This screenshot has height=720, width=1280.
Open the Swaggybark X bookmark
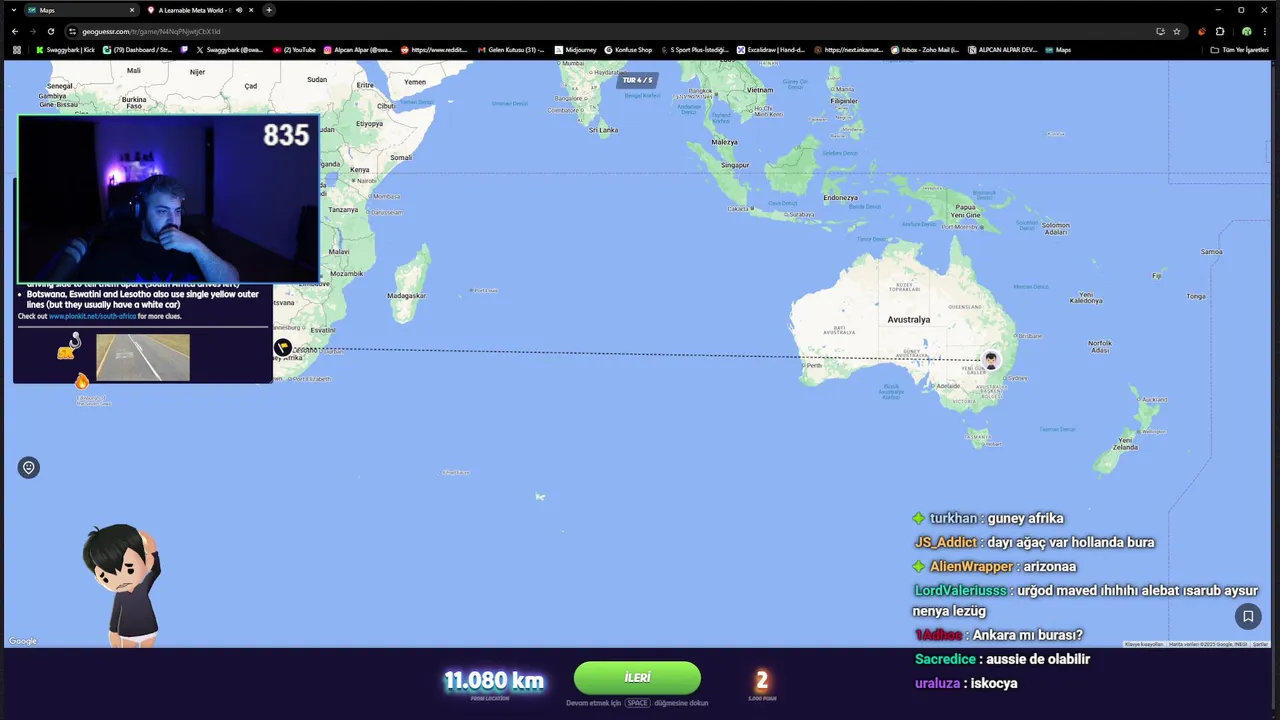[x=230, y=49]
